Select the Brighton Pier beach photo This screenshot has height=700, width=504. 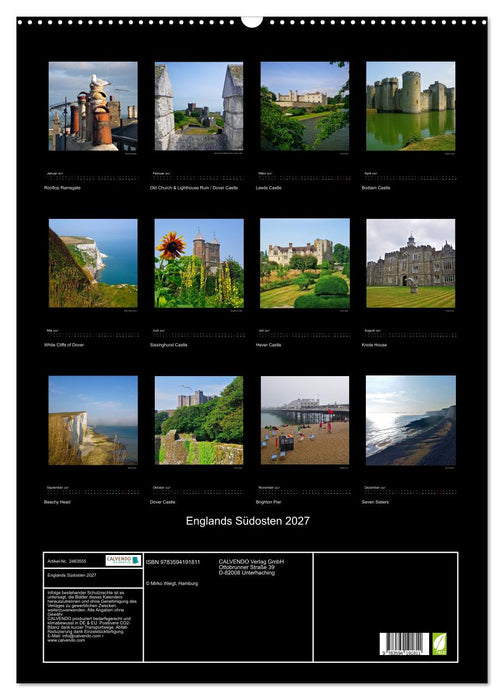(x=305, y=420)
